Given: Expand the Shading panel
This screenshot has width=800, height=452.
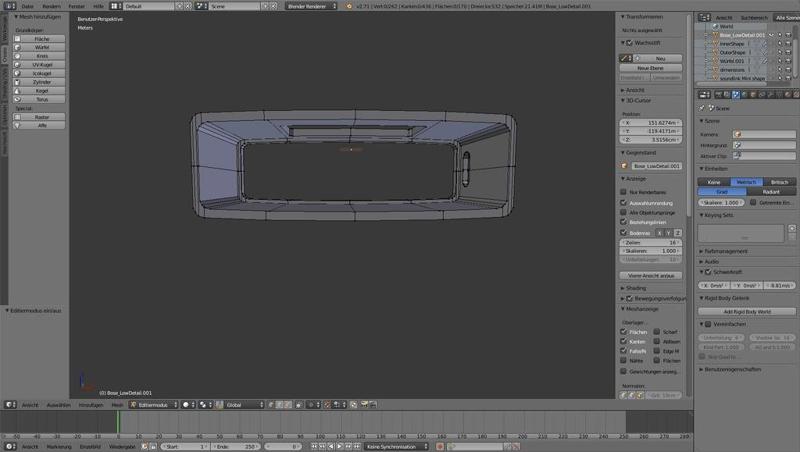Looking at the screenshot, I should click(x=636, y=288).
